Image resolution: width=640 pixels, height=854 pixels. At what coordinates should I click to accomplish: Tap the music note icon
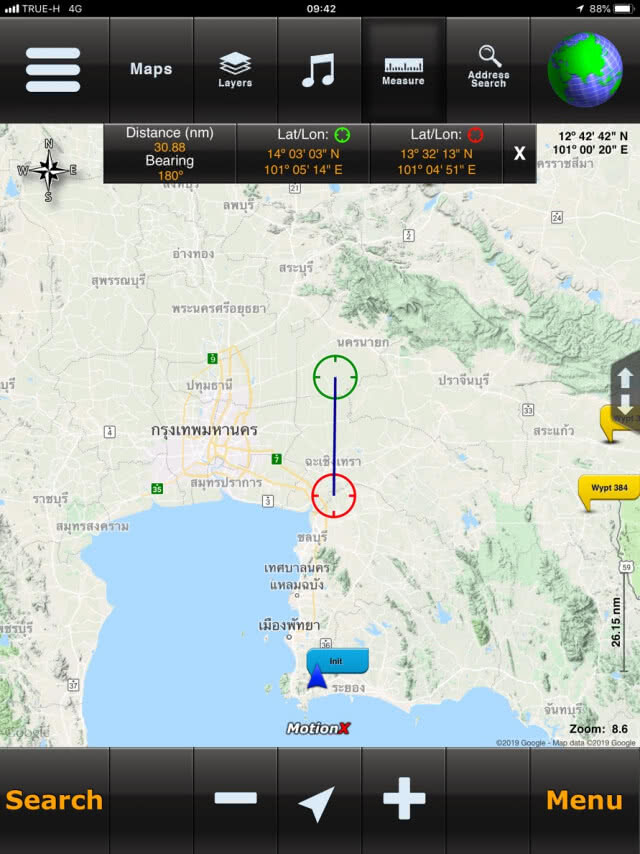(x=319, y=70)
